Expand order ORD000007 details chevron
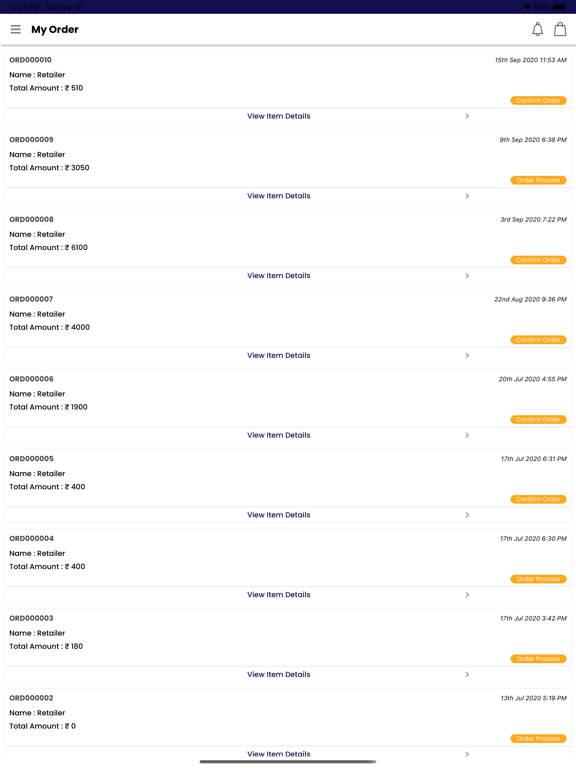The image size is (576, 768). pyautogui.click(x=467, y=356)
